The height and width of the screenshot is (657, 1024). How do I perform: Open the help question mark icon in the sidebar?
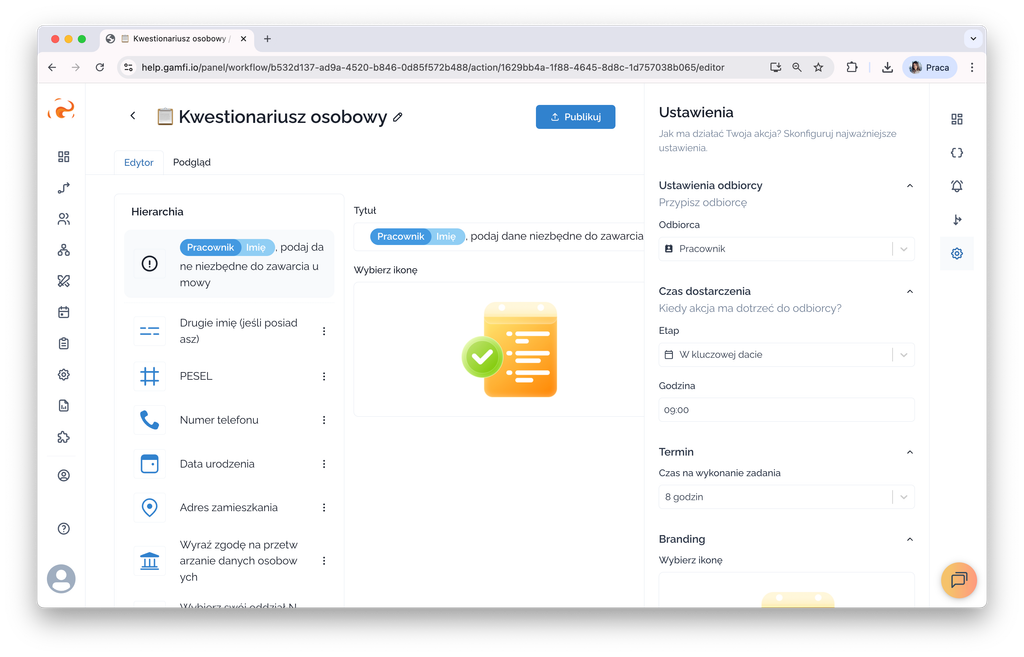coord(64,528)
